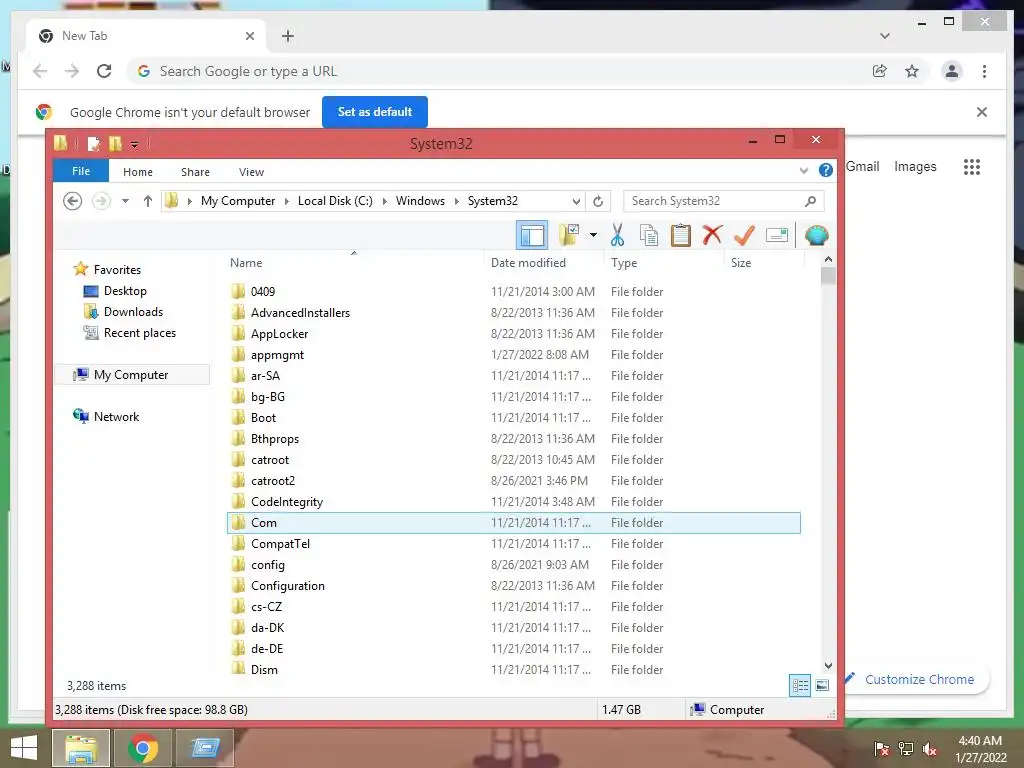Reload page in Chrome
This screenshot has width=1024, height=768.
tap(104, 71)
